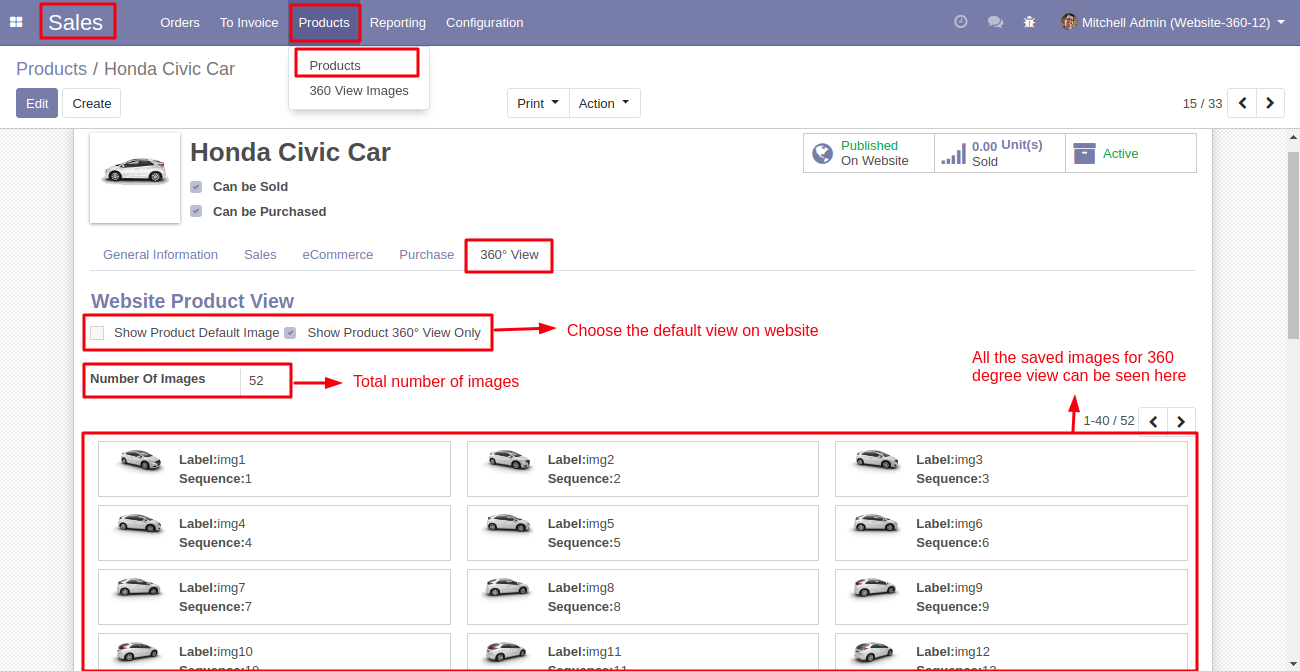Switch to the eCommerce tab
Image resolution: width=1300 pixels, height=671 pixels.
click(338, 255)
